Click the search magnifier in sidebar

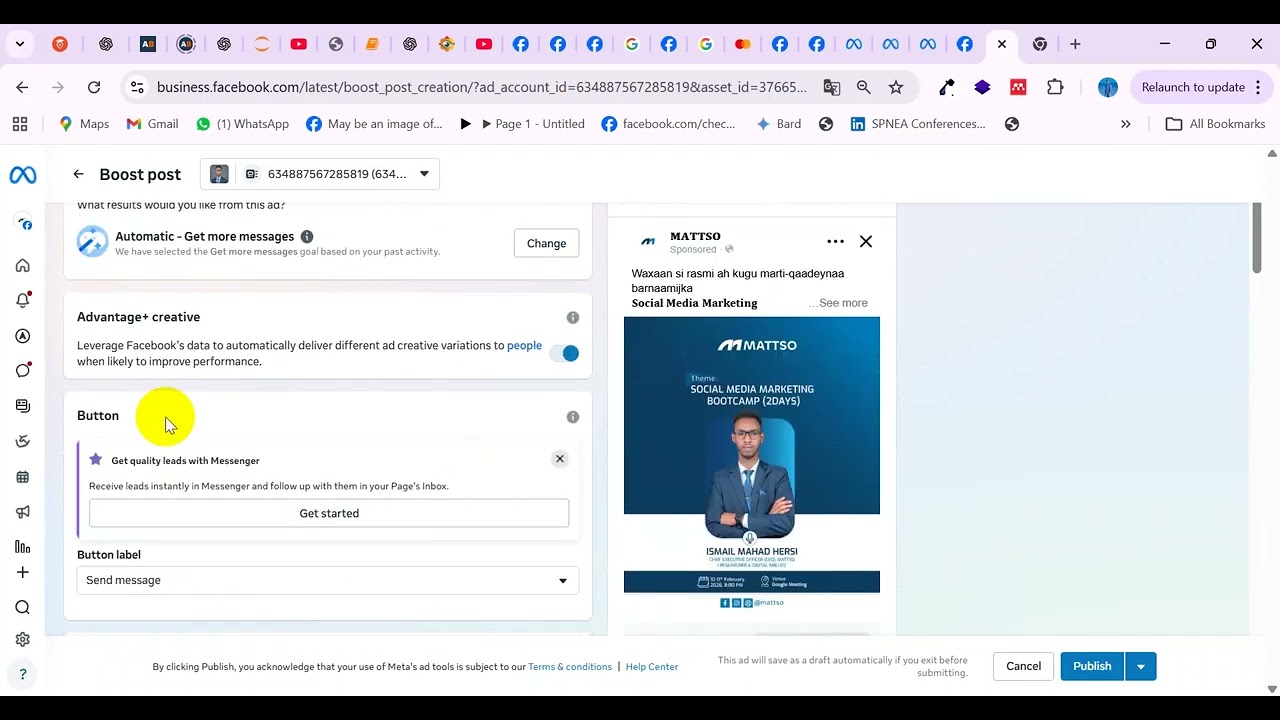tap(23, 608)
